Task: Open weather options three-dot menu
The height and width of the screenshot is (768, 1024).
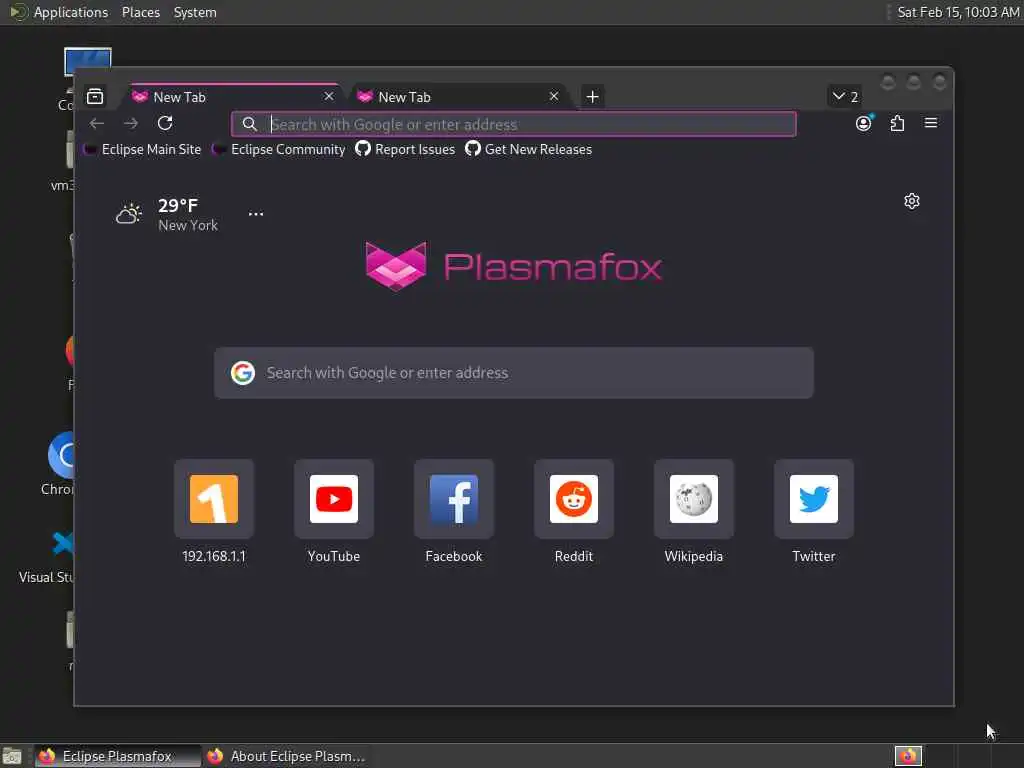Action: coord(256,214)
